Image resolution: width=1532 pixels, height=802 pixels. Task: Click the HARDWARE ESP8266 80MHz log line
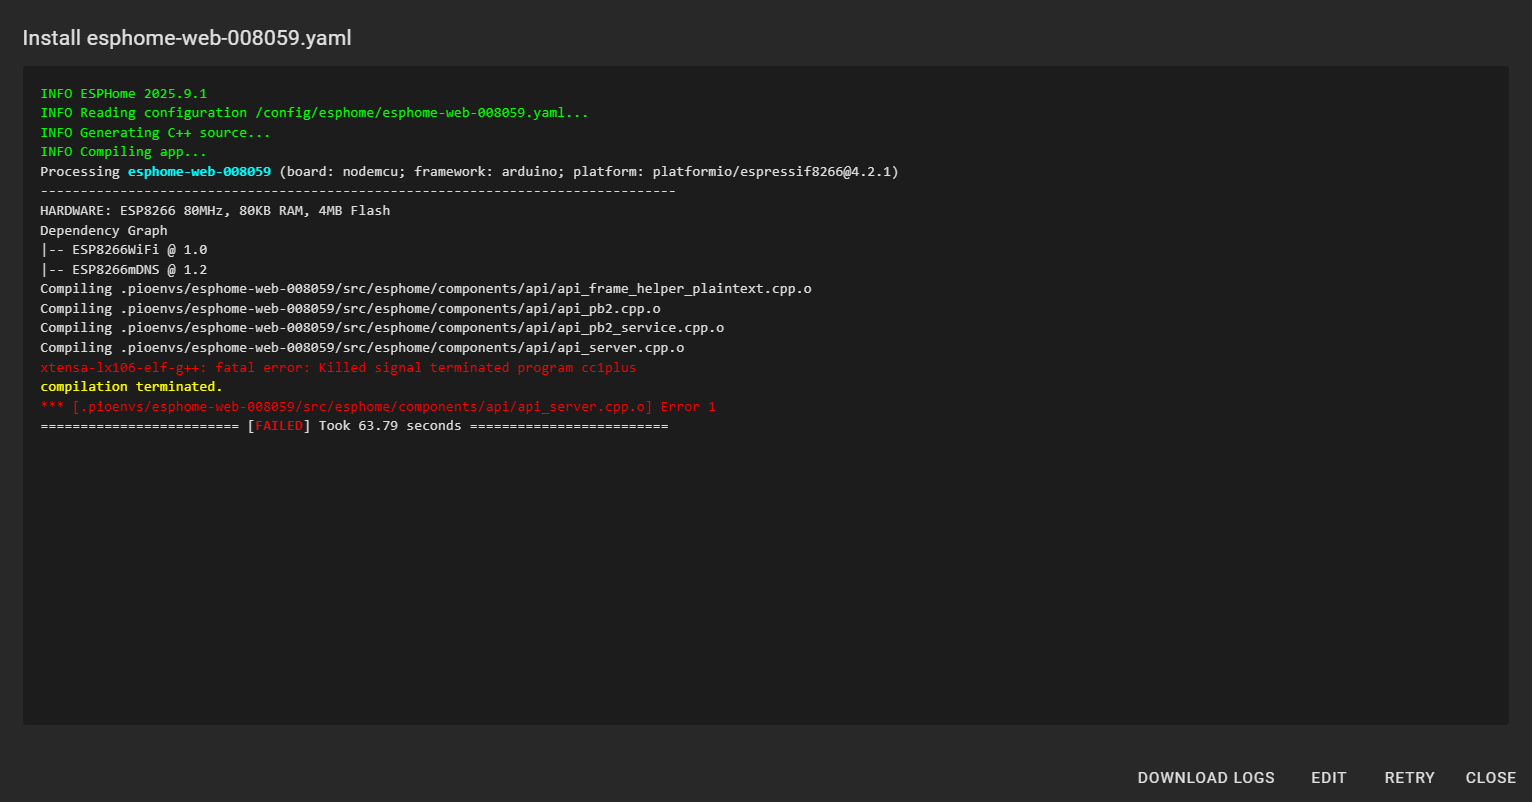pos(215,211)
